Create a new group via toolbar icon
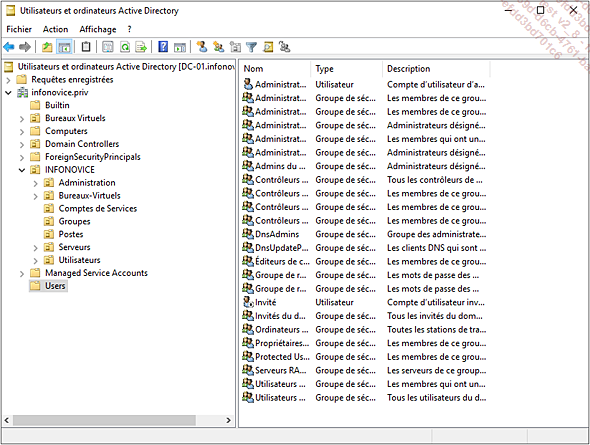590x445 pixels. point(219,47)
